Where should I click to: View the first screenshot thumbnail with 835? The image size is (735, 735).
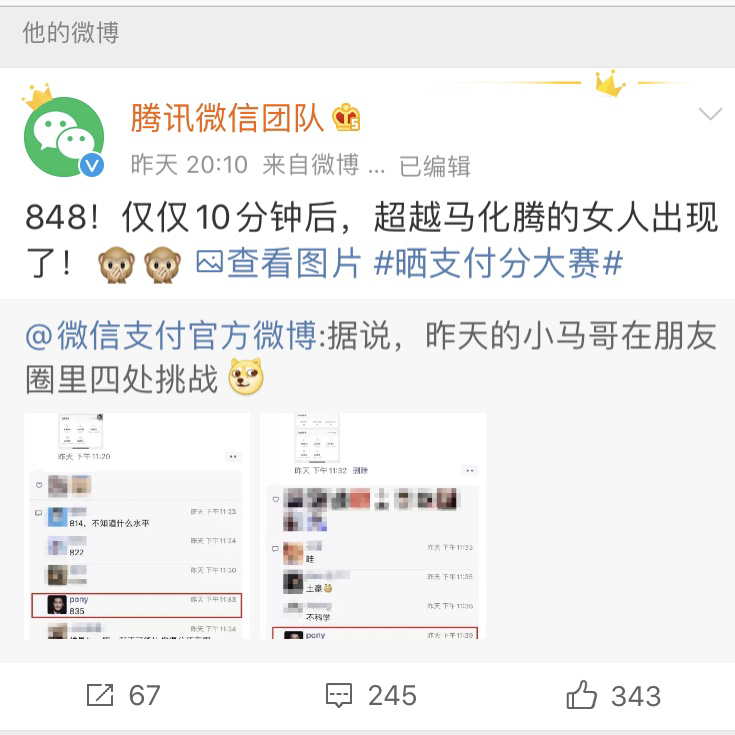137,525
